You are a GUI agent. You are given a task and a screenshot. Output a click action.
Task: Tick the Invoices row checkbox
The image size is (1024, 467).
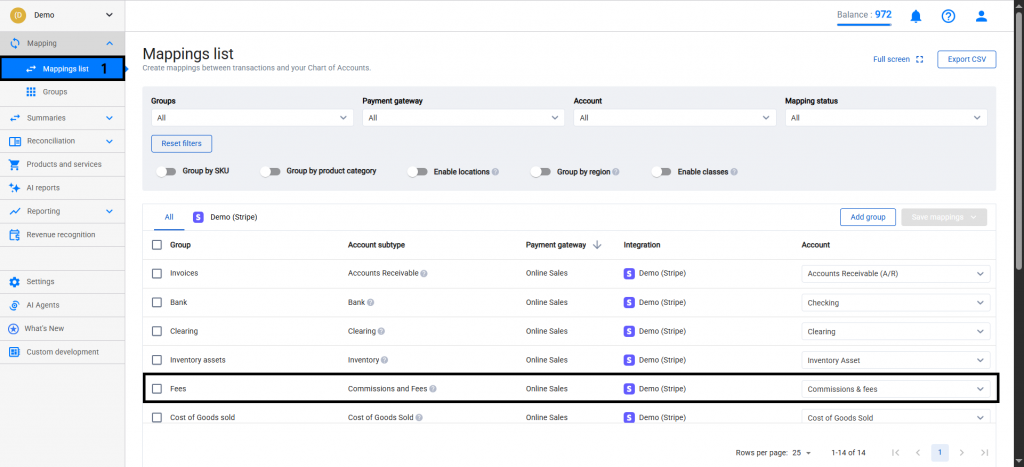click(156, 273)
